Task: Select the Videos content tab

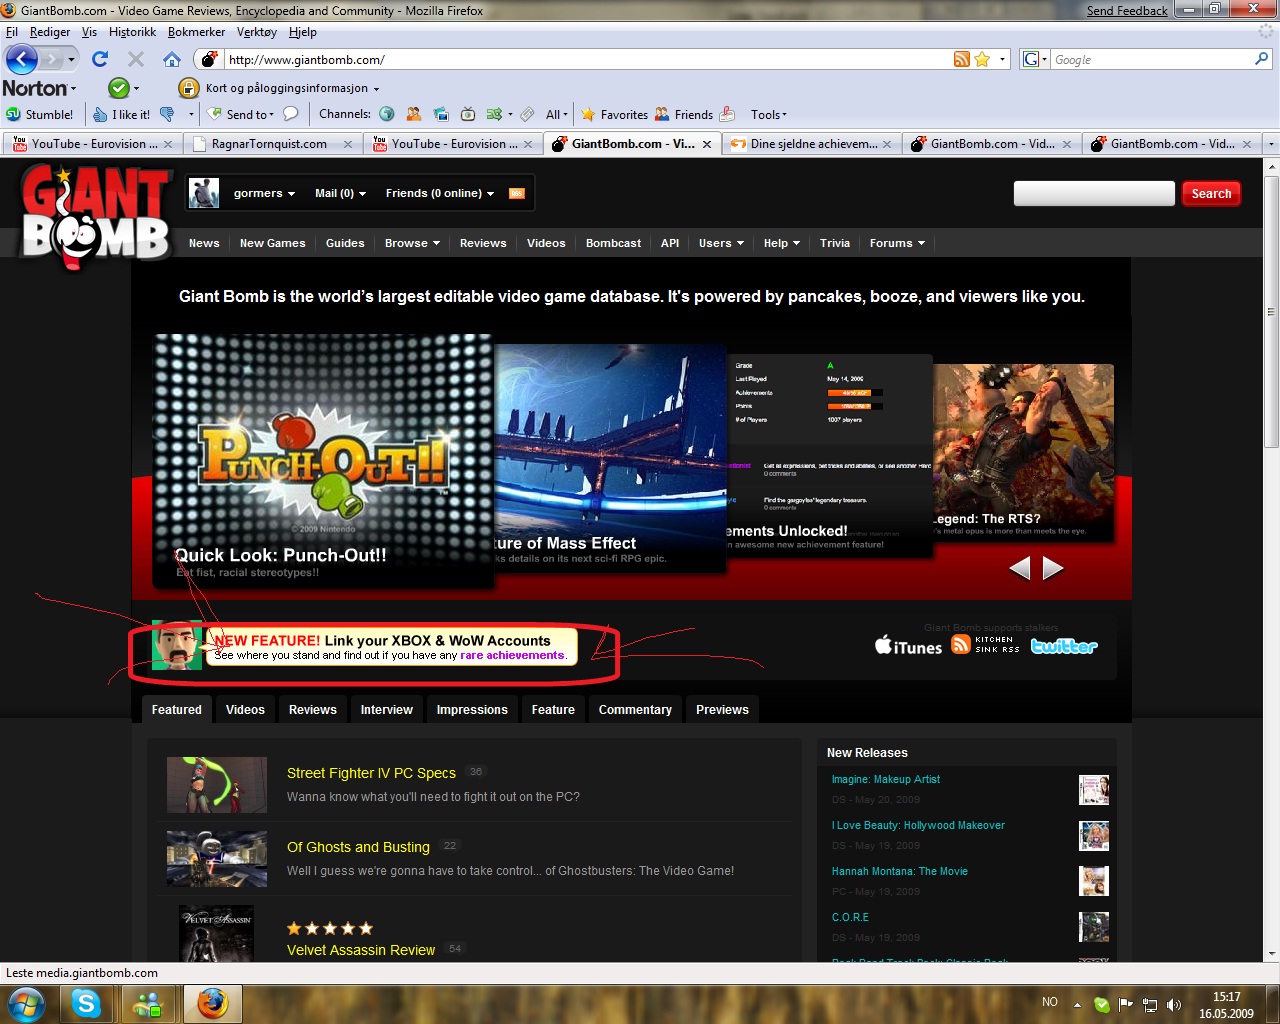Action: 245,710
